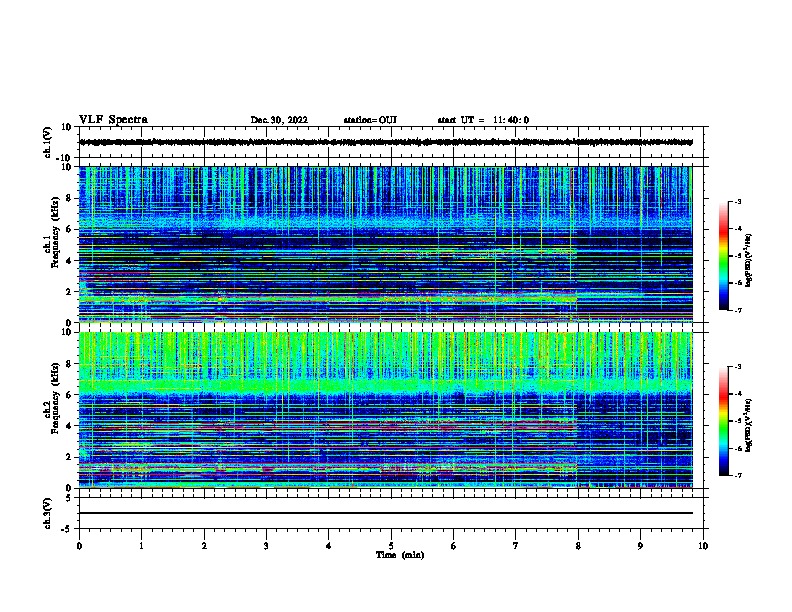The image size is (792, 612).
Task: Click the bright green 6–7 kHz band in ch.2
Action: [x=385, y=386]
